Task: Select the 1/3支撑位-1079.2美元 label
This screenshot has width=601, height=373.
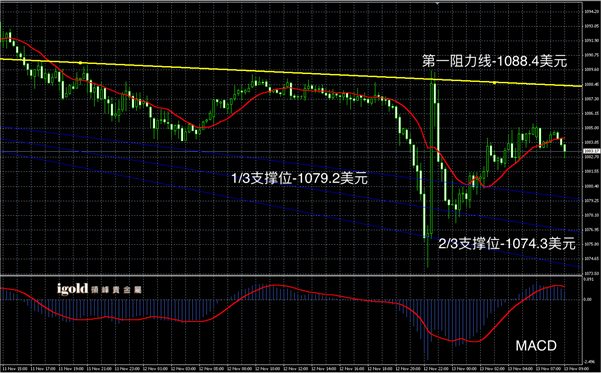Action: [x=300, y=178]
